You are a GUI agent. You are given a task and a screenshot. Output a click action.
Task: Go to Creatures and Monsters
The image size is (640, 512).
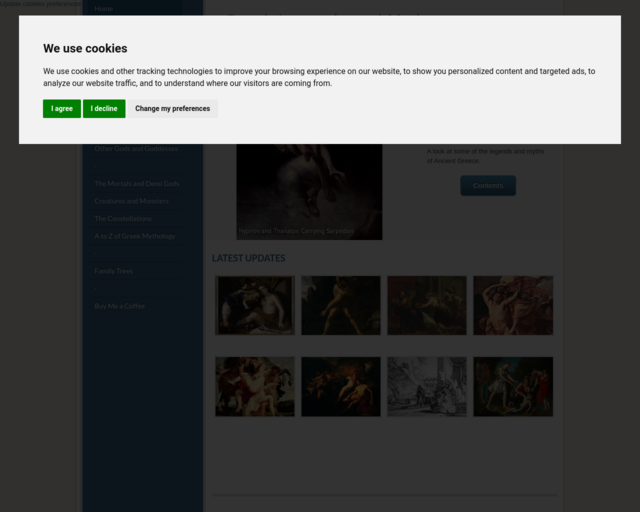(131, 201)
